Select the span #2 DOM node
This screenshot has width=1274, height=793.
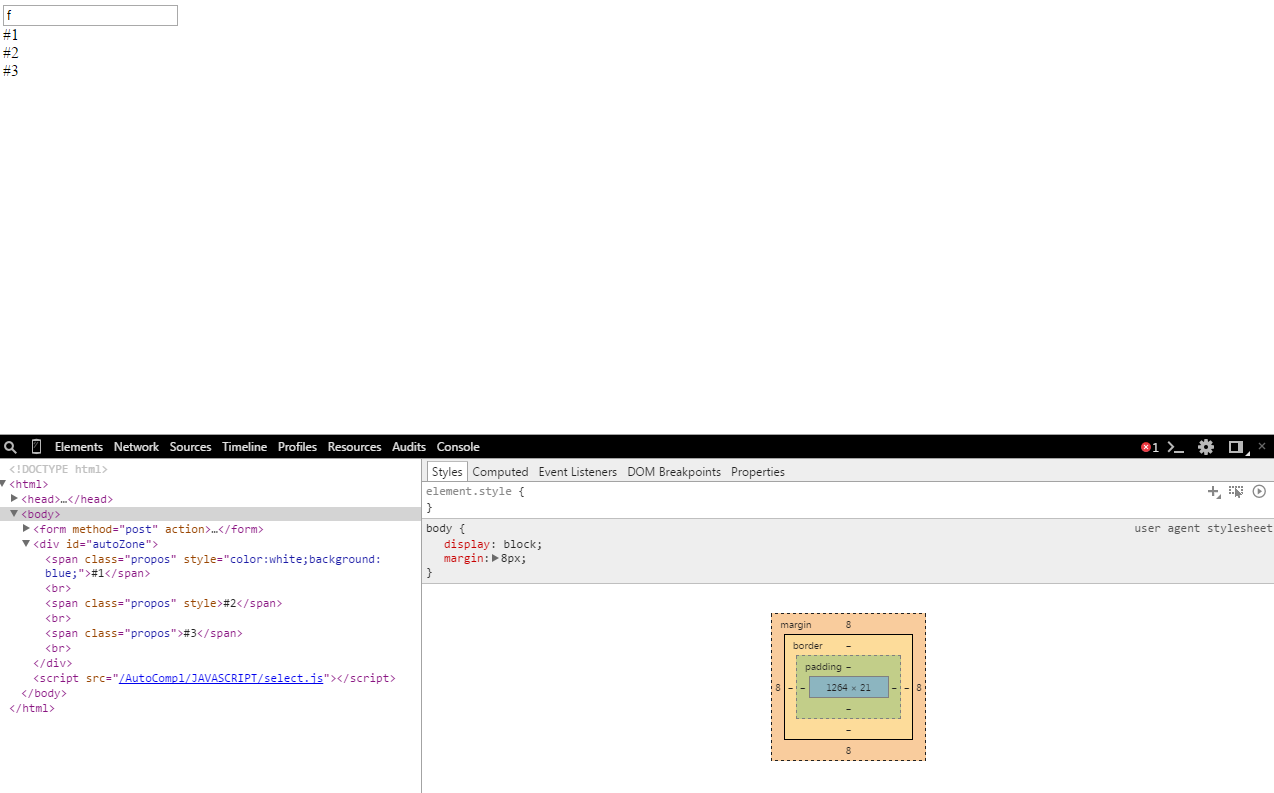(163, 604)
